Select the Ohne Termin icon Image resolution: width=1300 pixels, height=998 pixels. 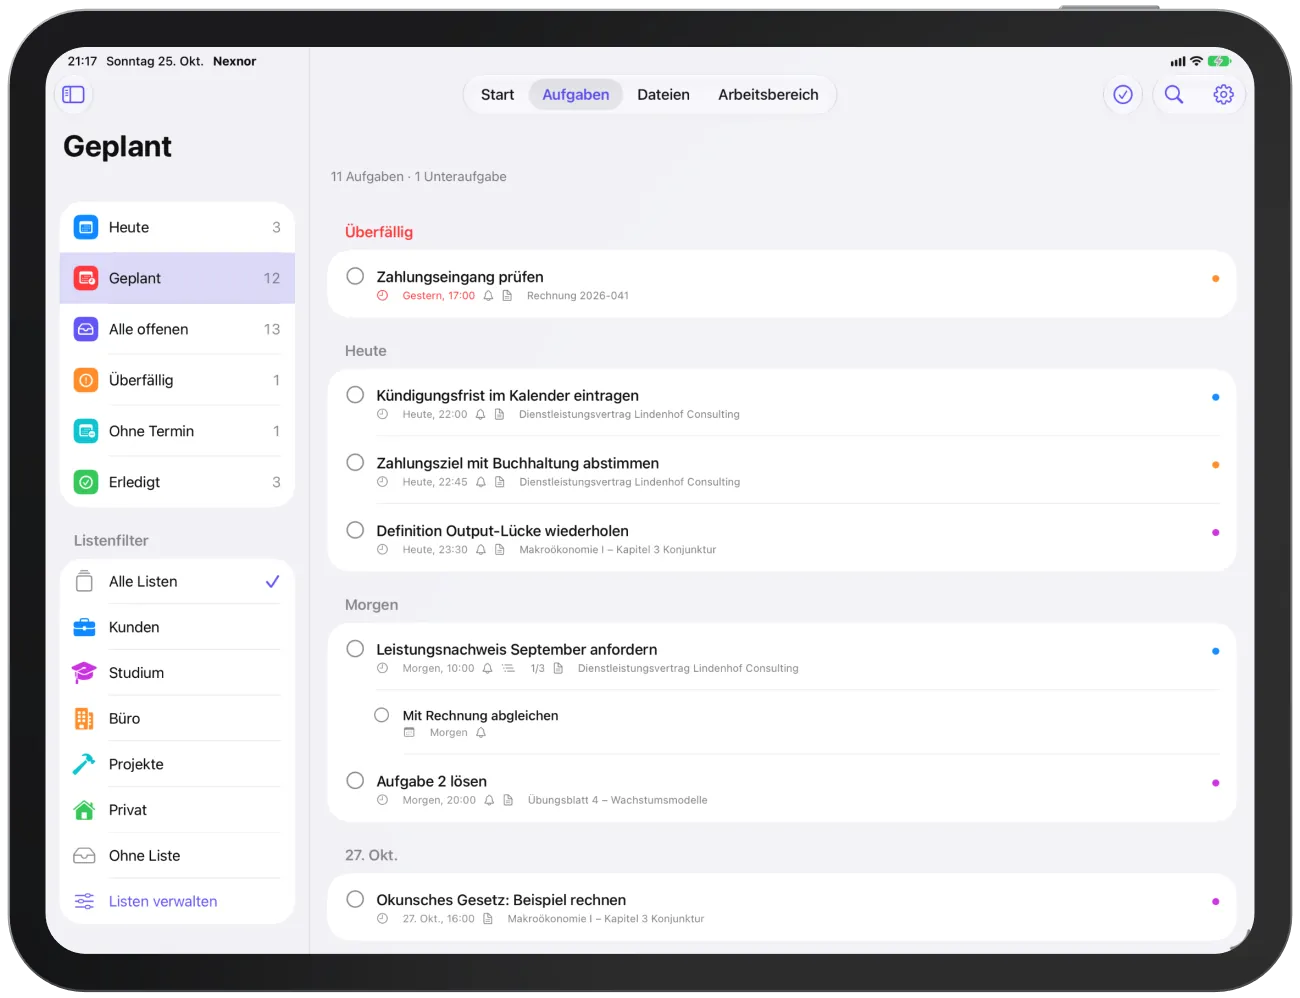tap(86, 432)
